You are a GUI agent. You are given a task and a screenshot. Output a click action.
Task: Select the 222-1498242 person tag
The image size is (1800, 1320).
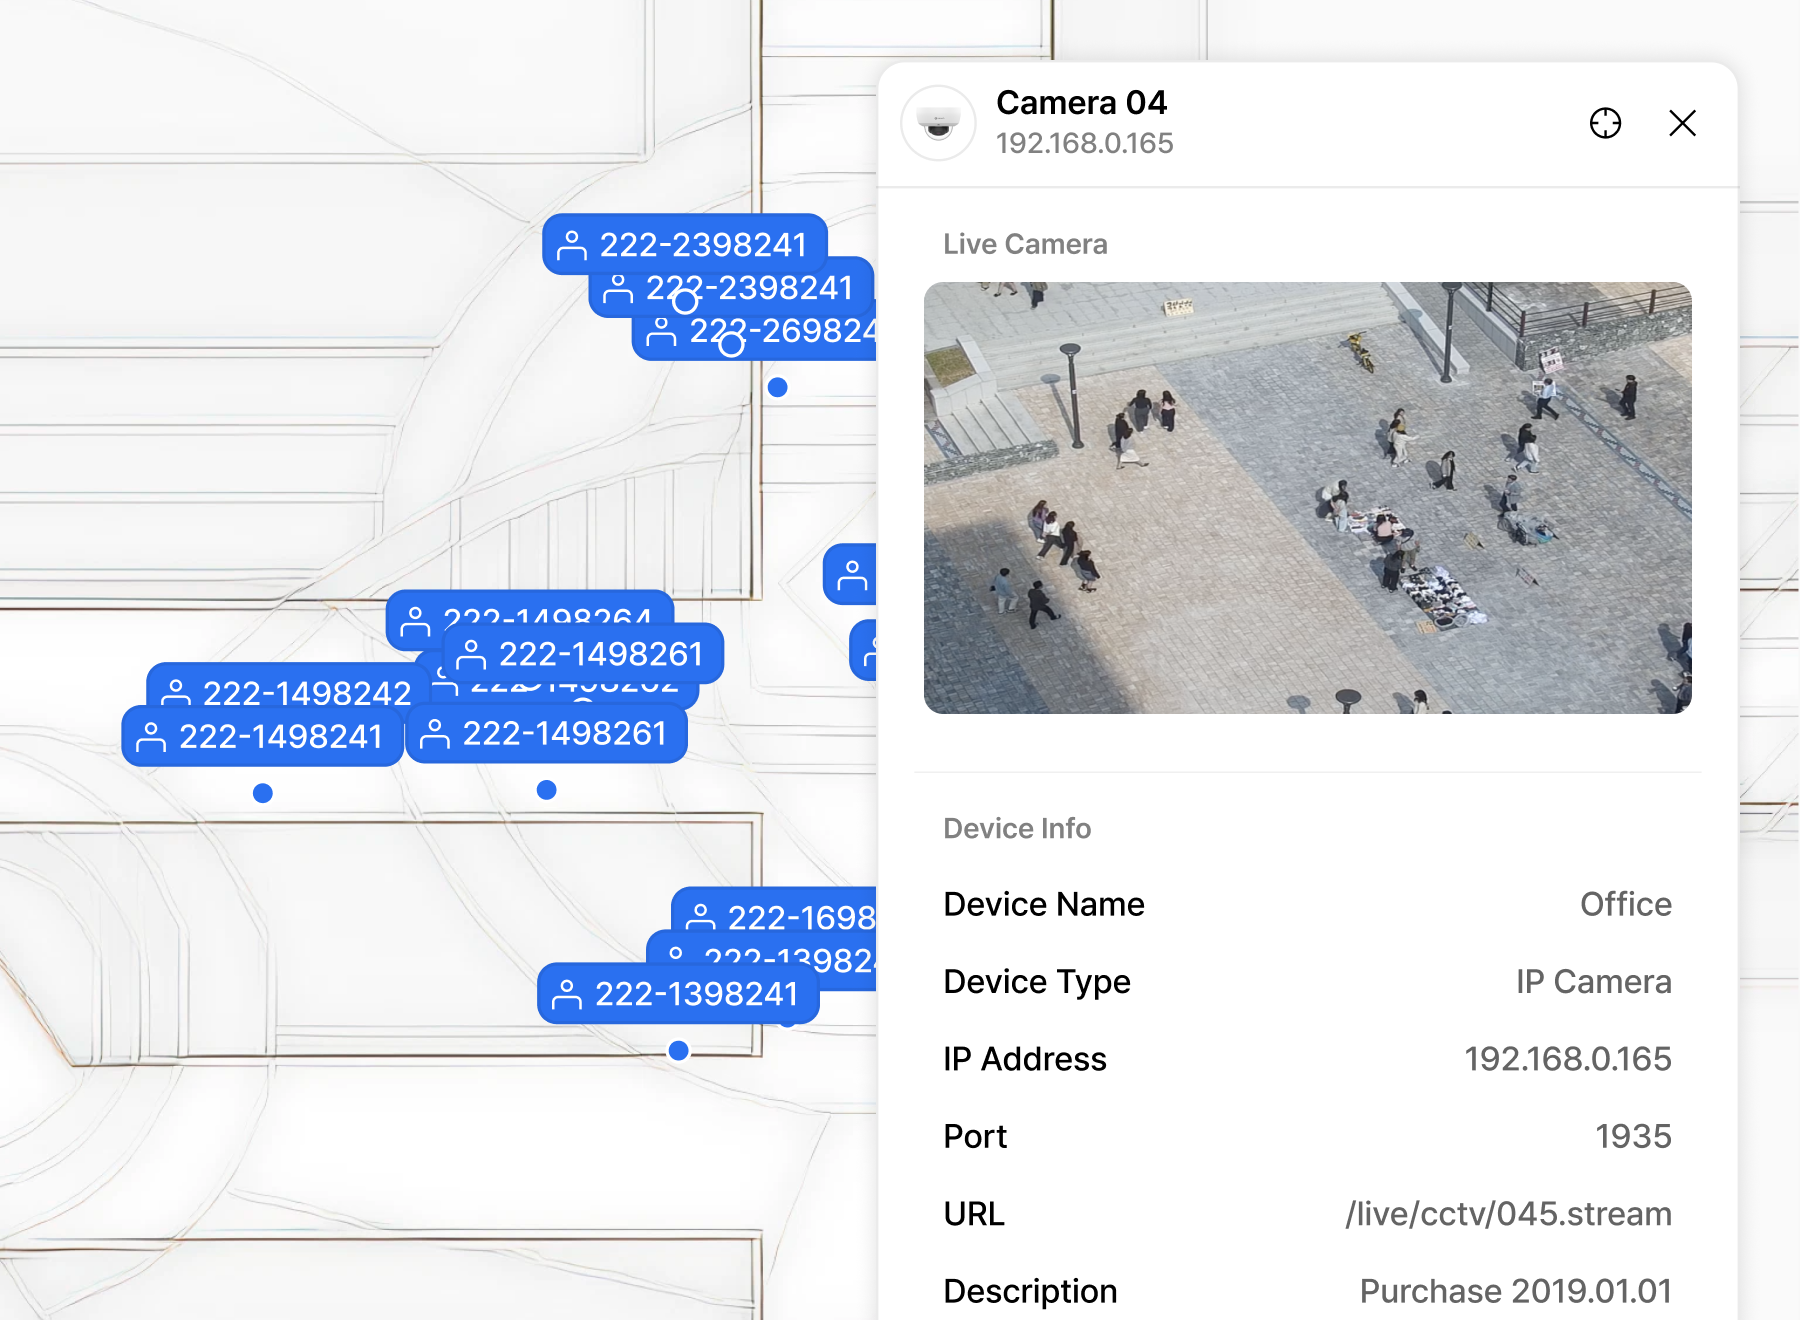point(290,685)
